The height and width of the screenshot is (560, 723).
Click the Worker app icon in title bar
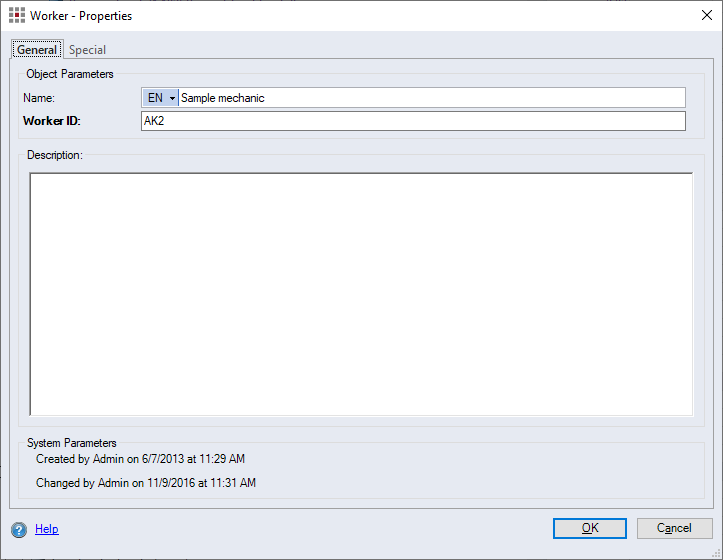(16, 16)
